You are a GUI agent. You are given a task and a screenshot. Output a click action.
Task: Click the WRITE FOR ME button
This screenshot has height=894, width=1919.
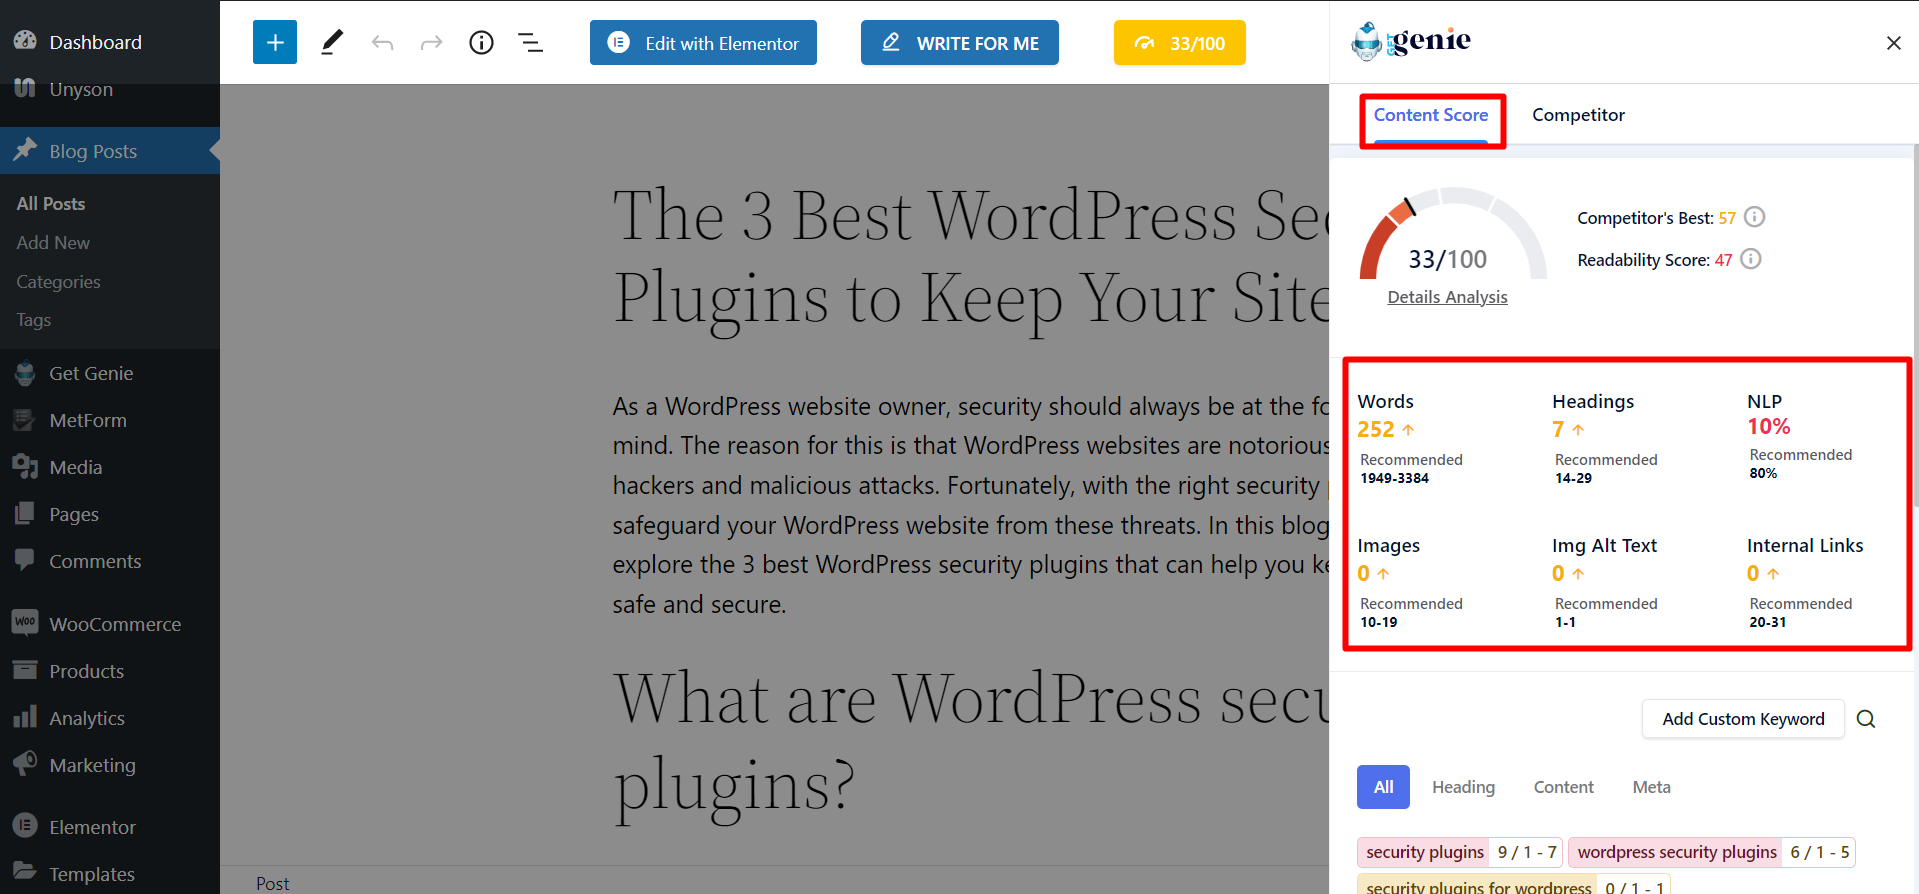[960, 43]
